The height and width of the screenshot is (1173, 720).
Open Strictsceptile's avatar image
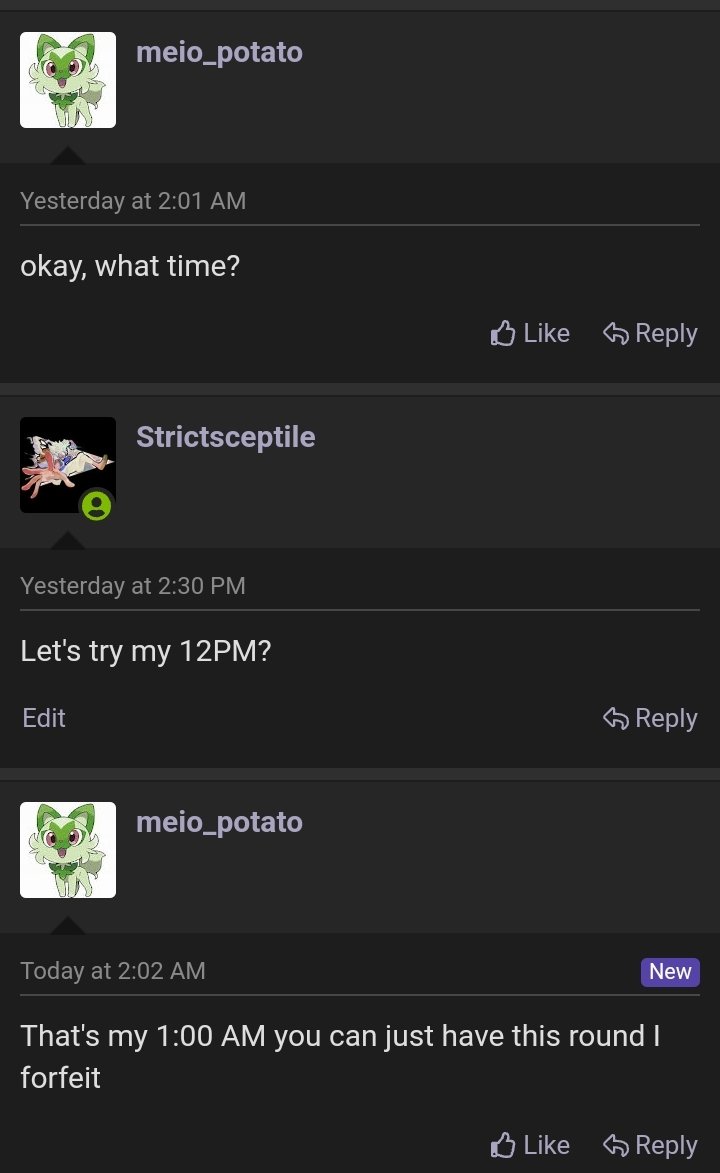point(62,460)
